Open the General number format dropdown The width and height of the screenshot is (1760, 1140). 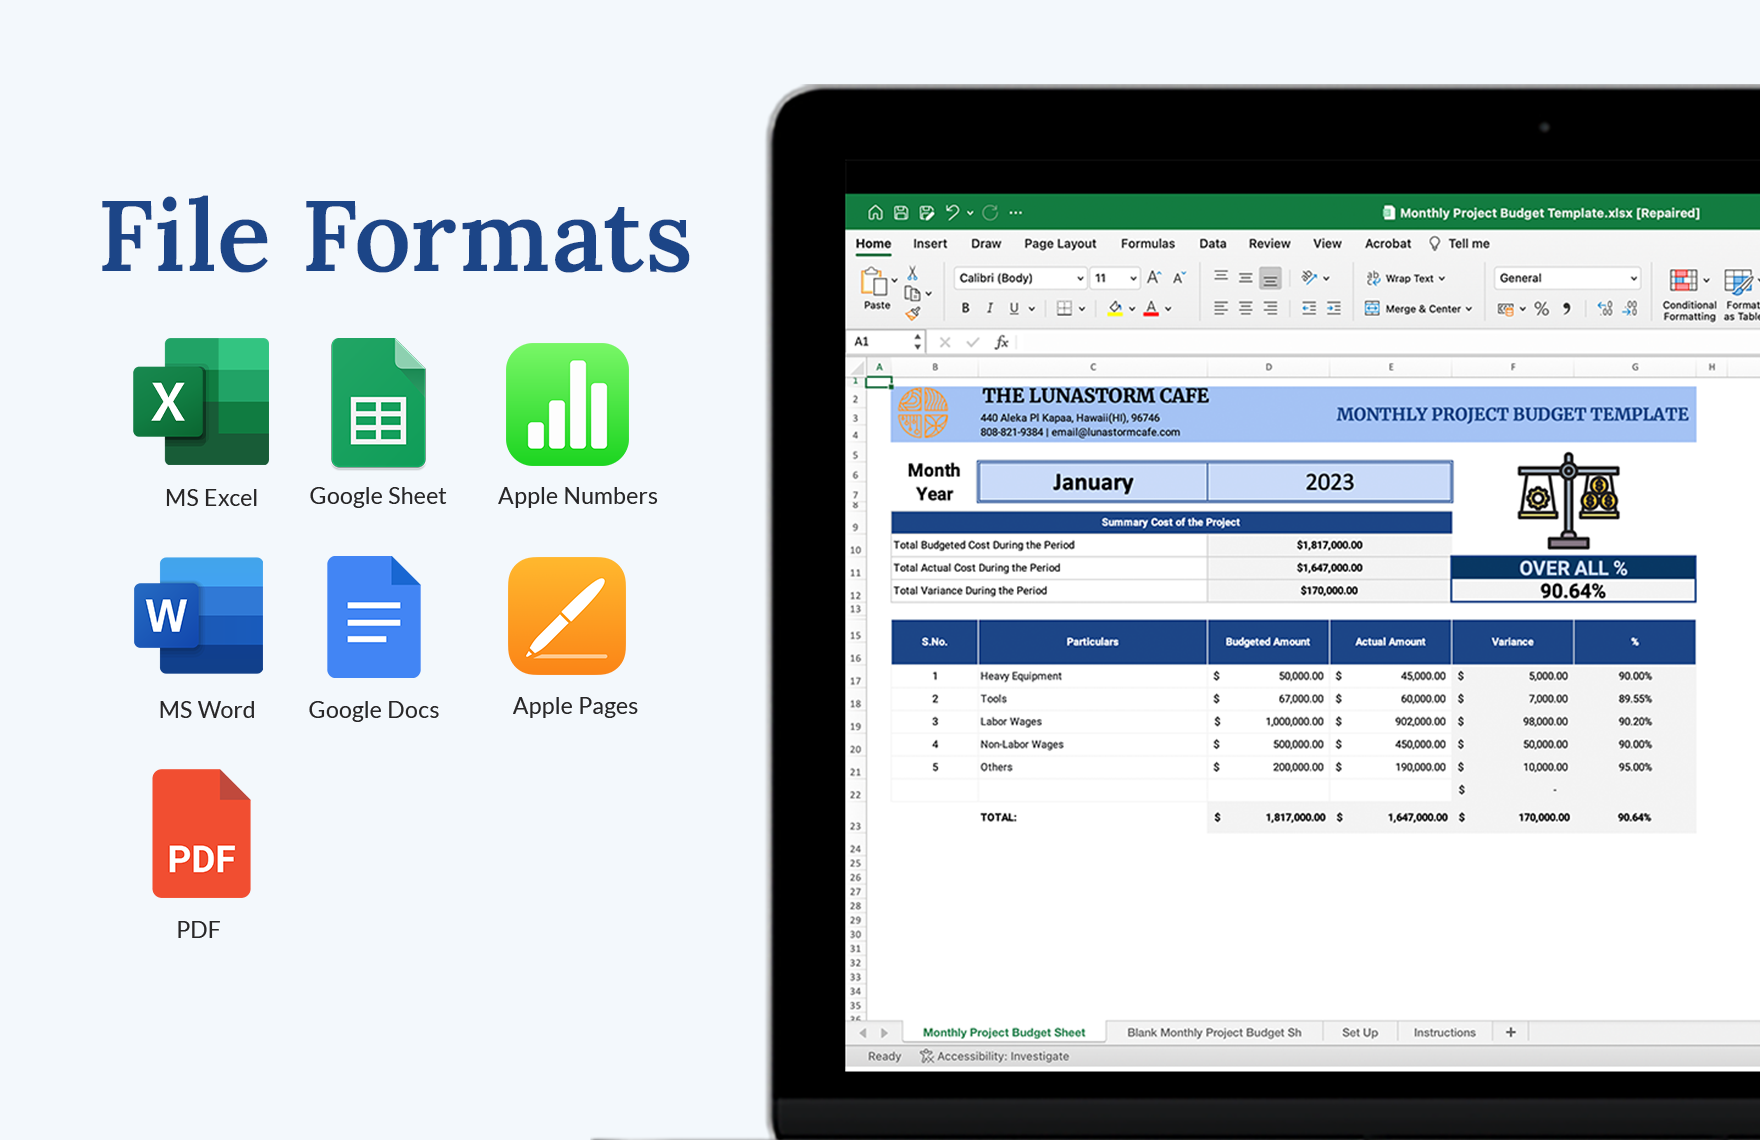pos(1567,278)
